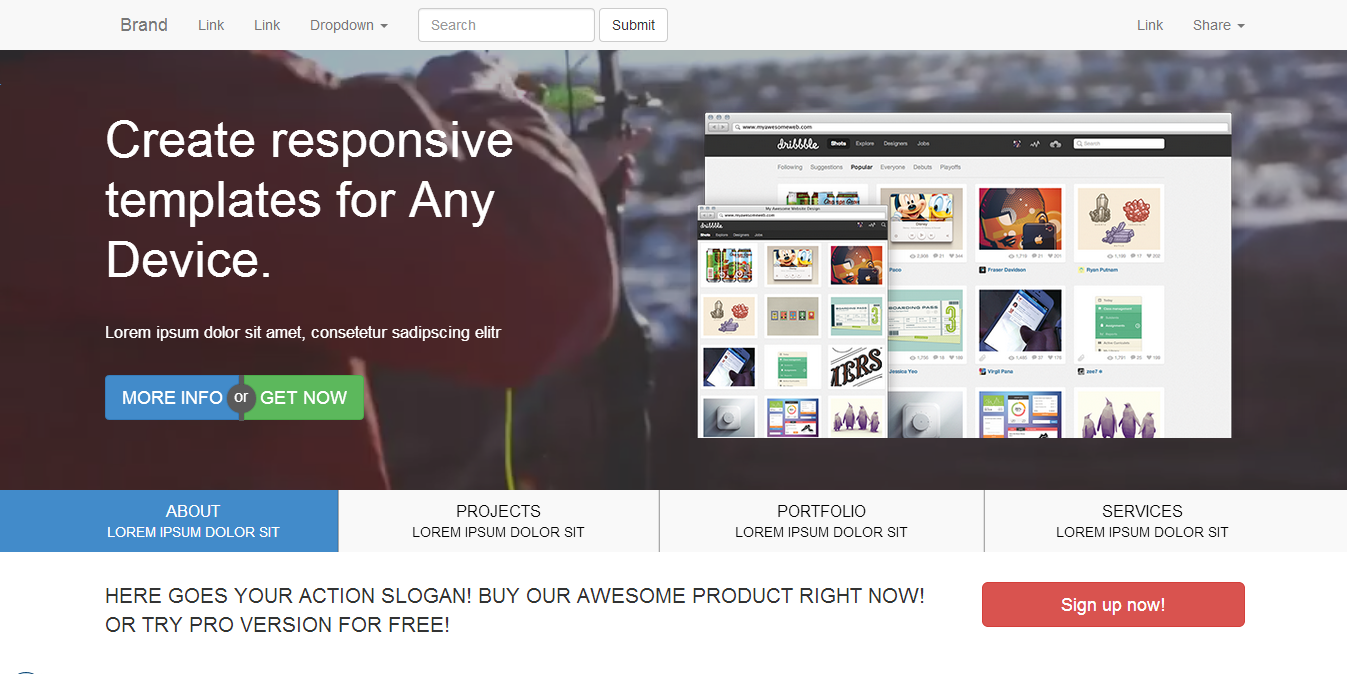The width and height of the screenshot is (1347, 674).
Task: Click the large dribbble browser mockup image
Action: click(1060, 275)
